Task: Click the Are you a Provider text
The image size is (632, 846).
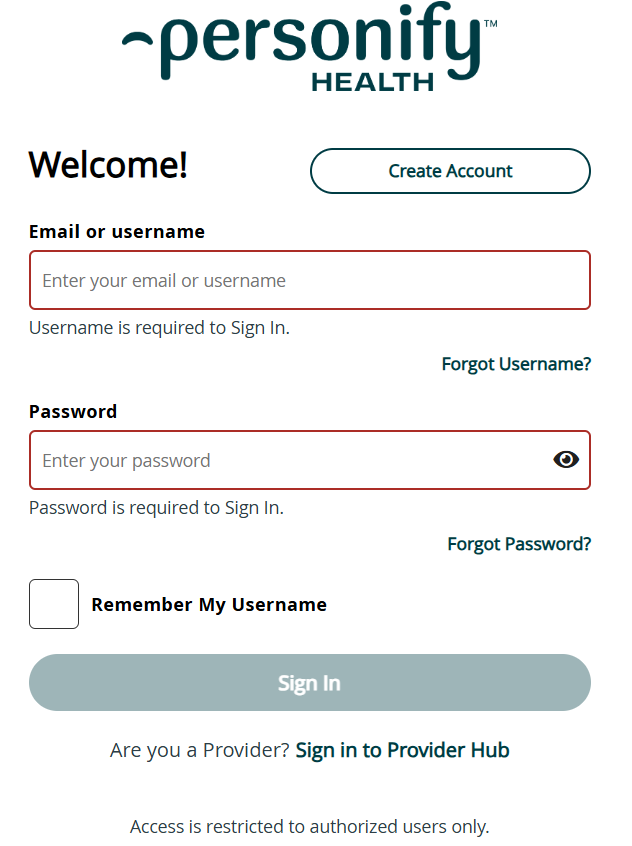Action: (x=200, y=749)
